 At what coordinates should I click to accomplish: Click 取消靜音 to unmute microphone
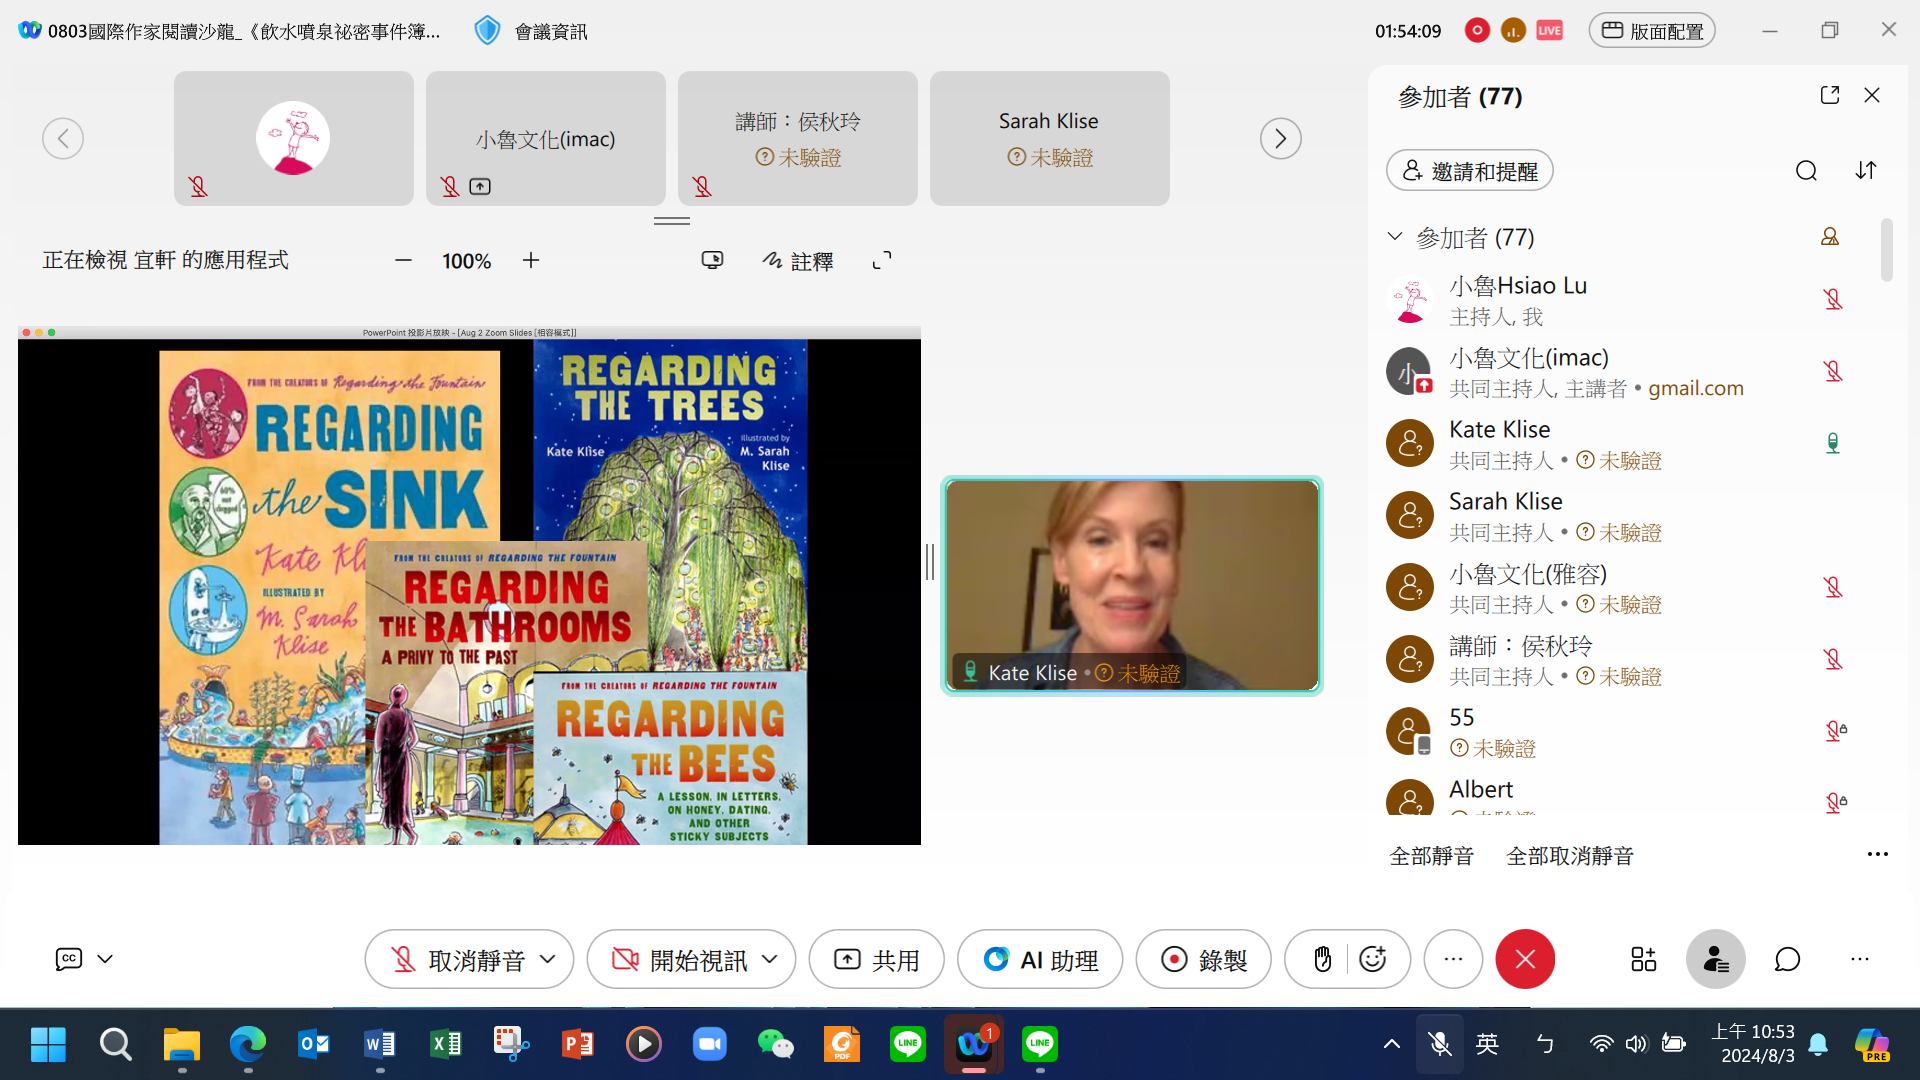tap(458, 960)
